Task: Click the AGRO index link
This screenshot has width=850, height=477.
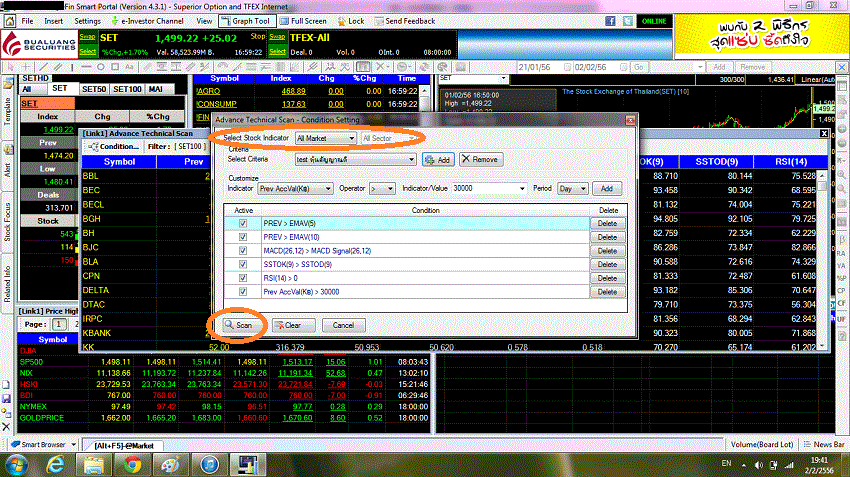Action: coord(209,91)
